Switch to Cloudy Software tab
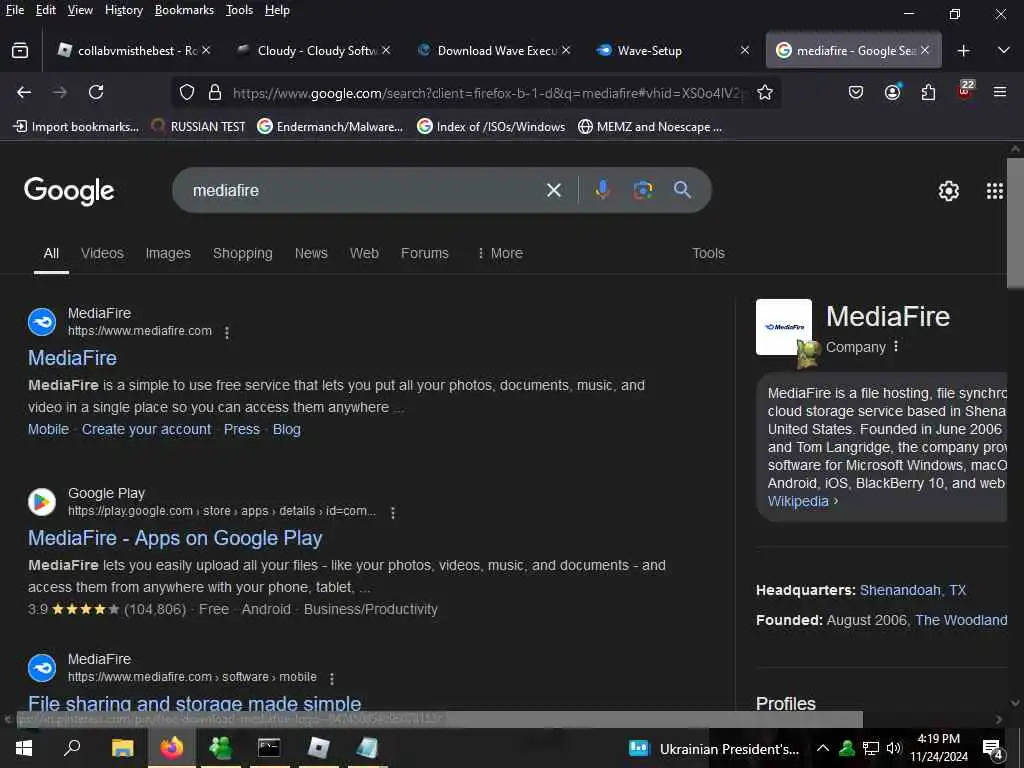The height and width of the screenshot is (768, 1024). coord(312,50)
